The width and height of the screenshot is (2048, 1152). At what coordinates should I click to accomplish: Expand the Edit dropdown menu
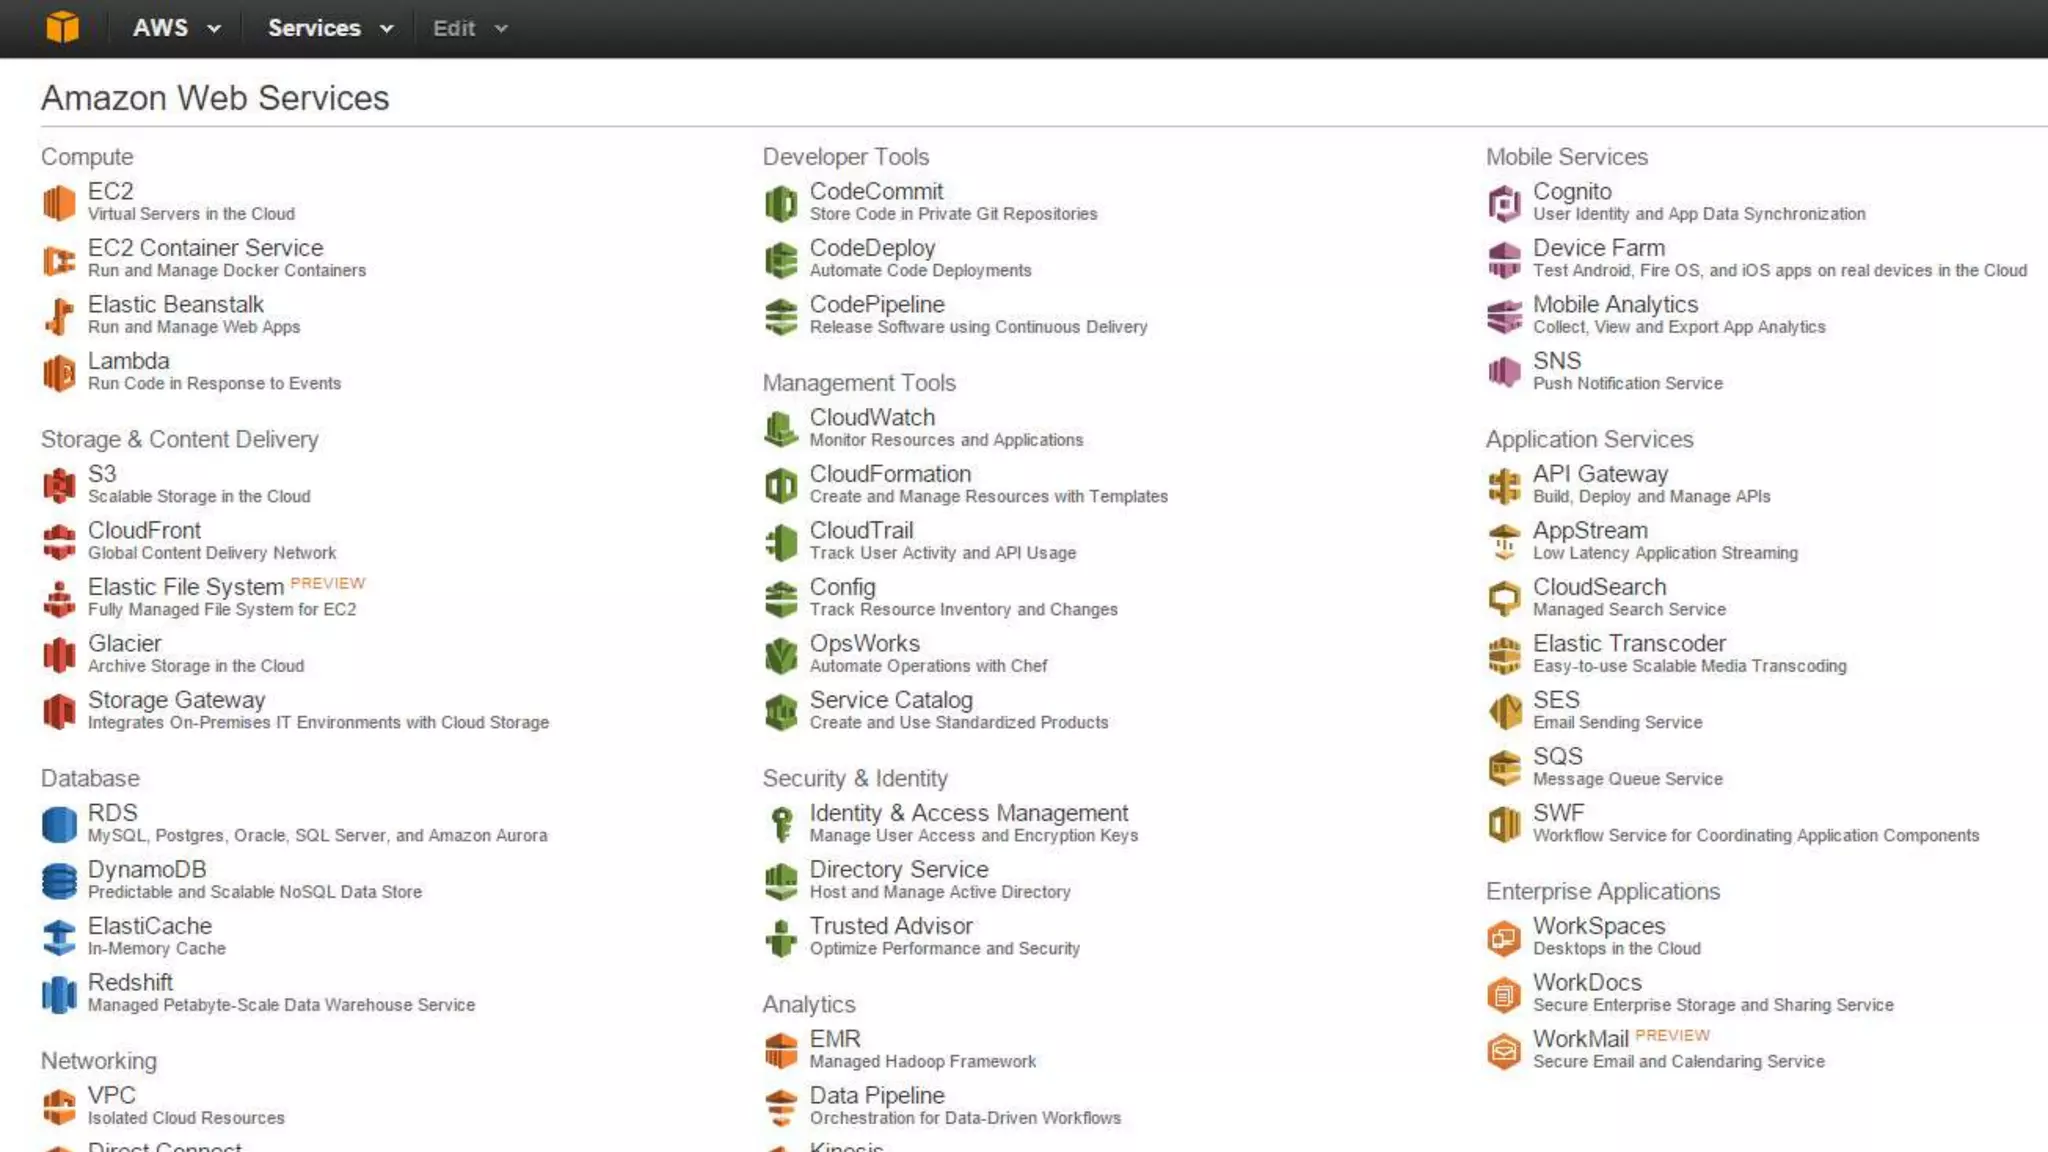(469, 28)
